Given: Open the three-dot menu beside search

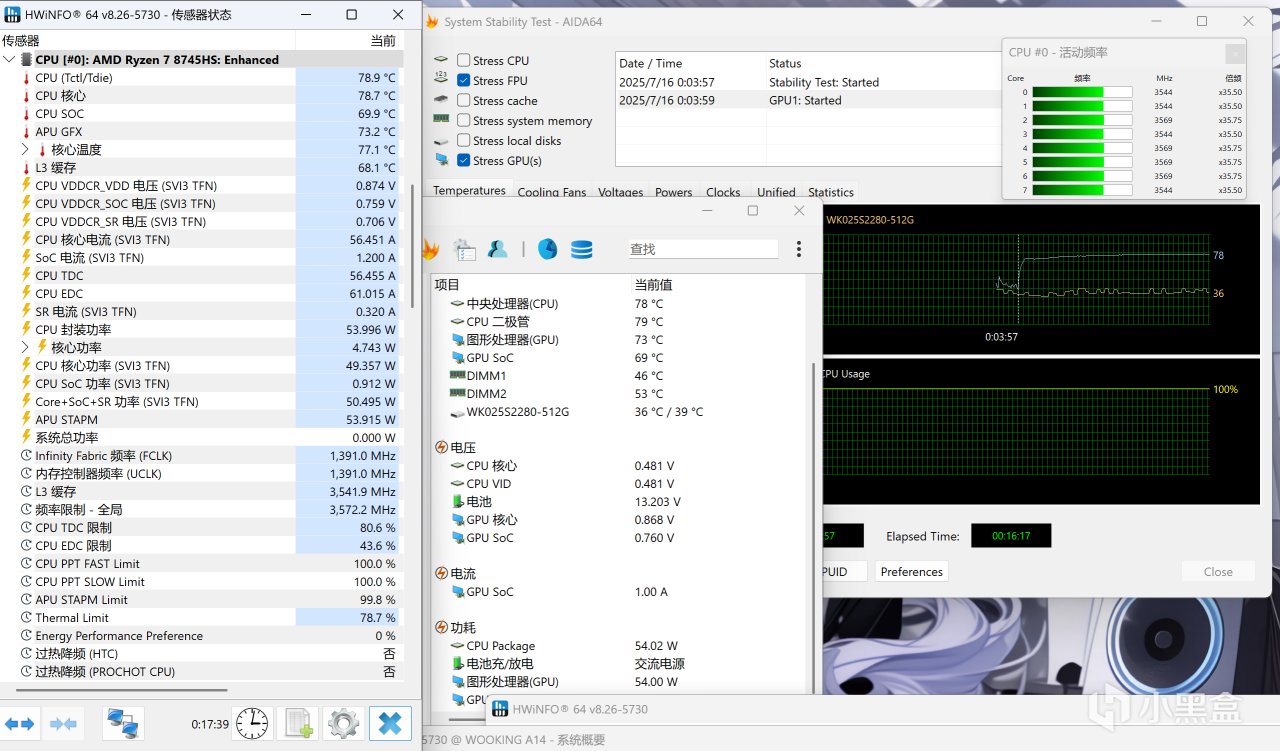Looking at the screenshot, I should 798,249.
